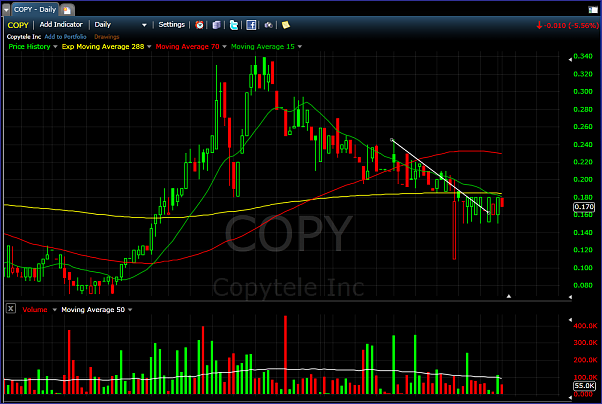The image size is (602, 404).
Task: Open the tab list dropdown arrow
Action: pyautogui.click(x=6, y=10)
